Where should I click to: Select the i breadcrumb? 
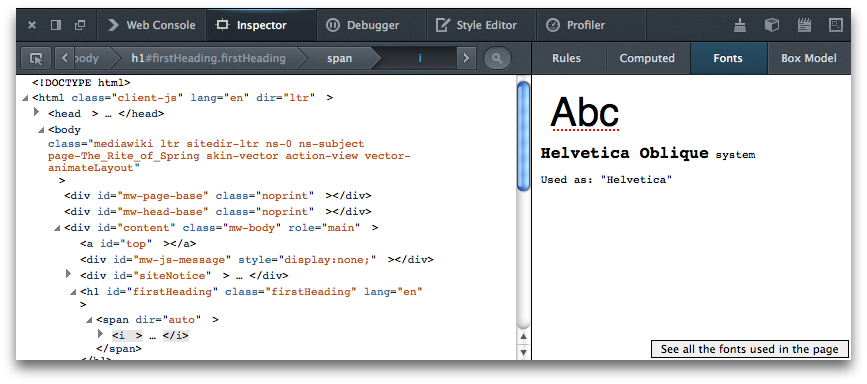tap(420, 58)
